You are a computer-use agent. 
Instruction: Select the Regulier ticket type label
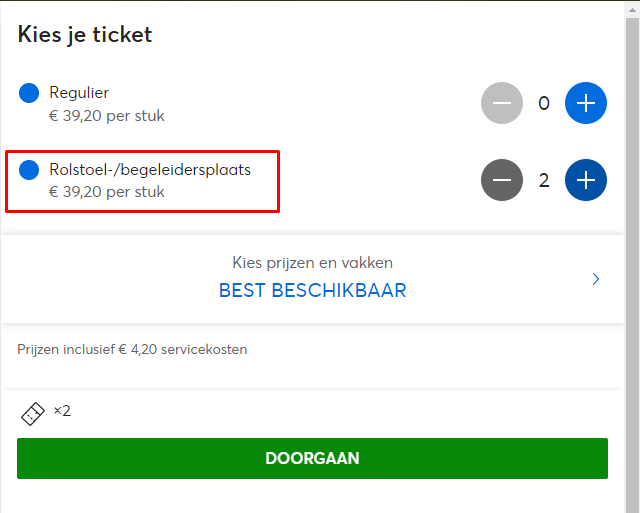pos(79,93)
